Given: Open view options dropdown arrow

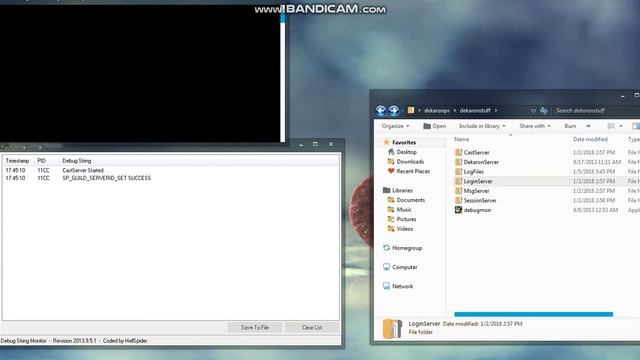Looking at the screenshot, I should tap(621, 126).
